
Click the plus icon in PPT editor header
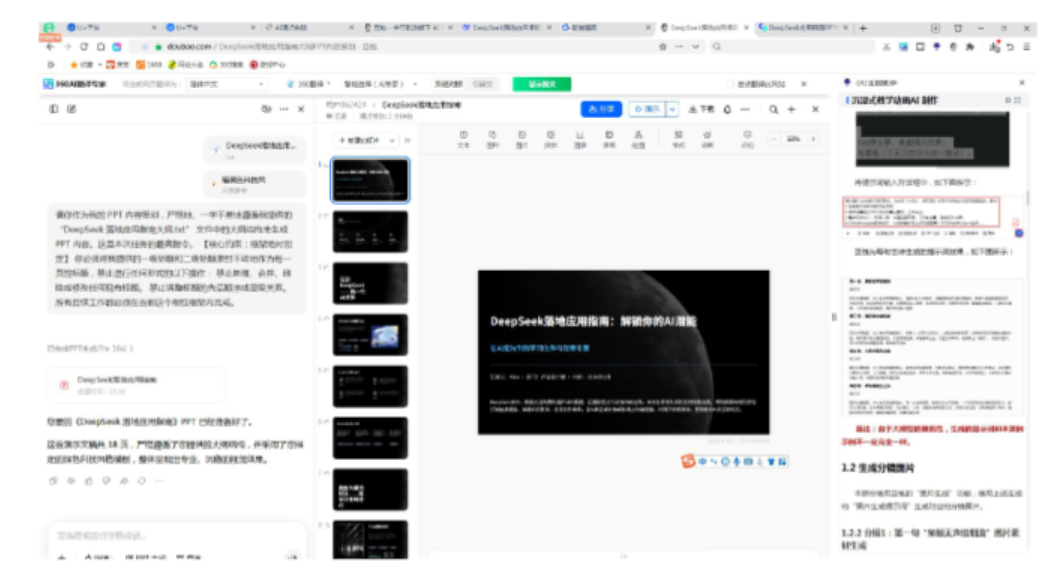792,109
